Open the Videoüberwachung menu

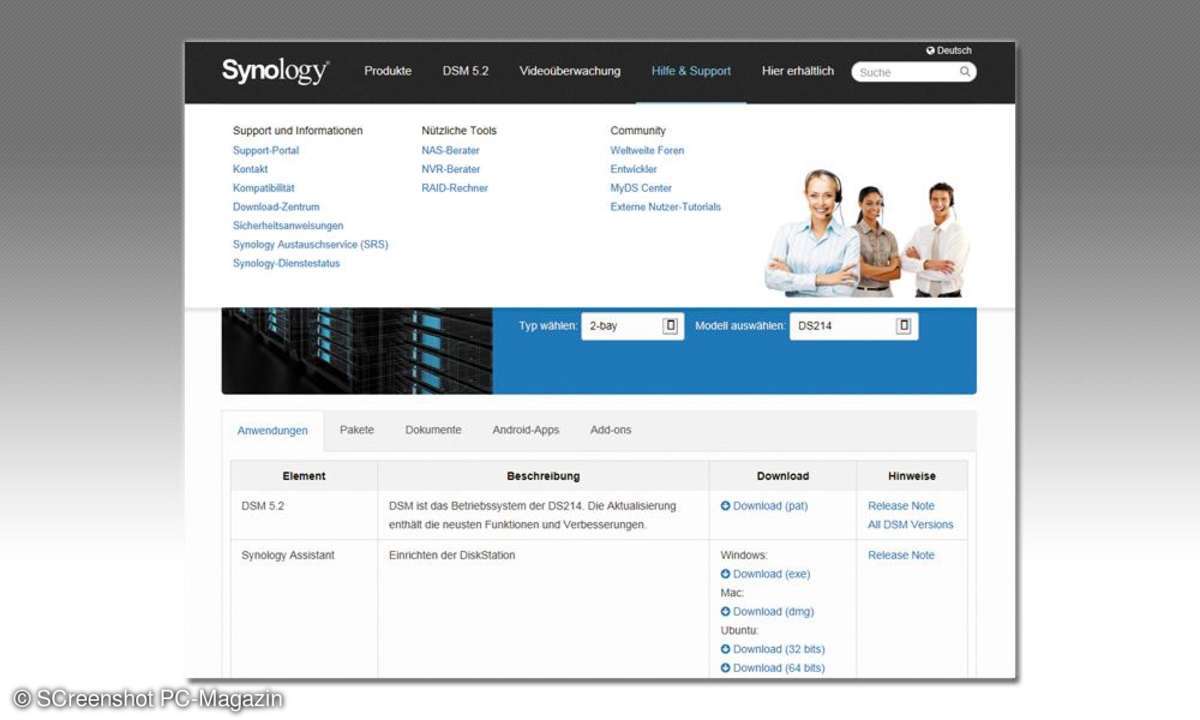570,71
